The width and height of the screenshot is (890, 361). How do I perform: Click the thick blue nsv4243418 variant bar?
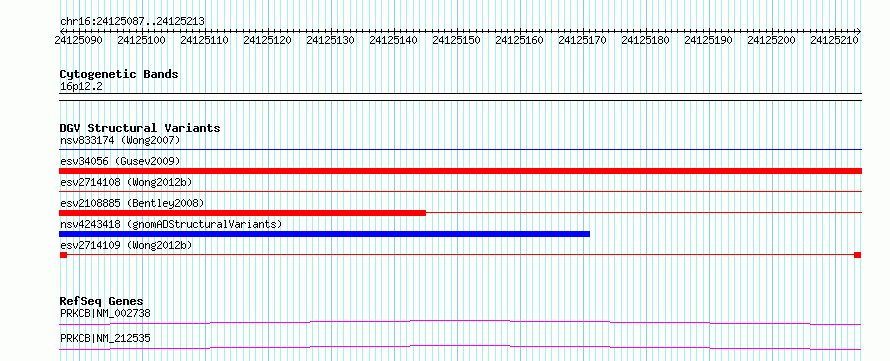pos(324,234)
